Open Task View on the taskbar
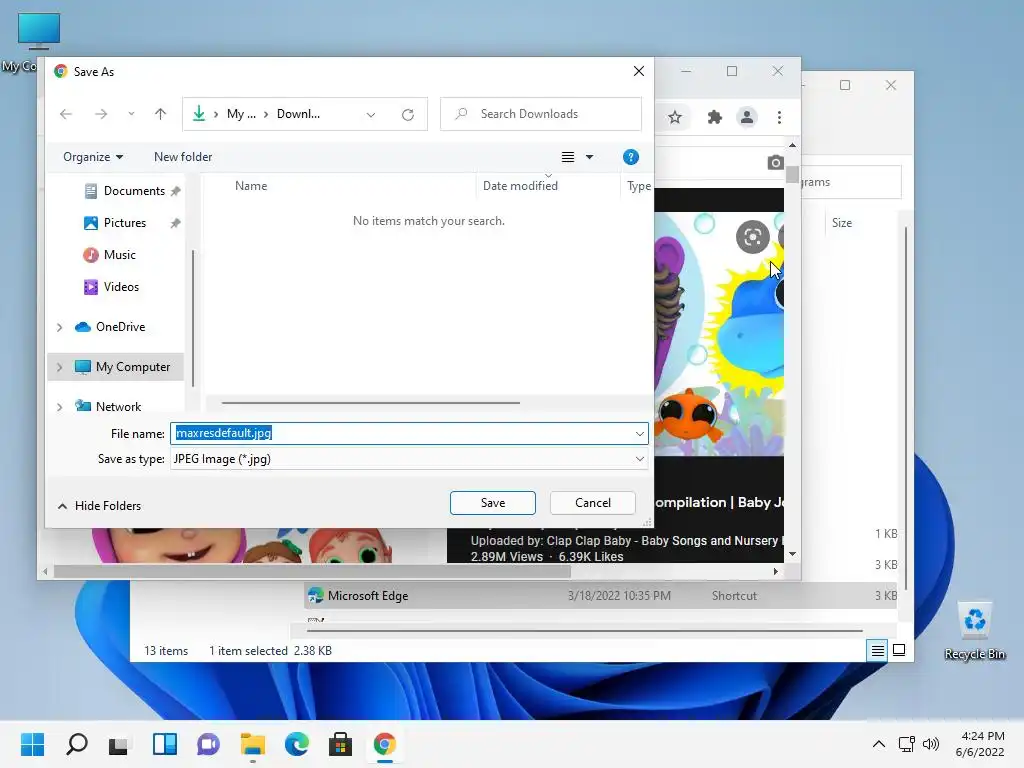 (120, 744)
